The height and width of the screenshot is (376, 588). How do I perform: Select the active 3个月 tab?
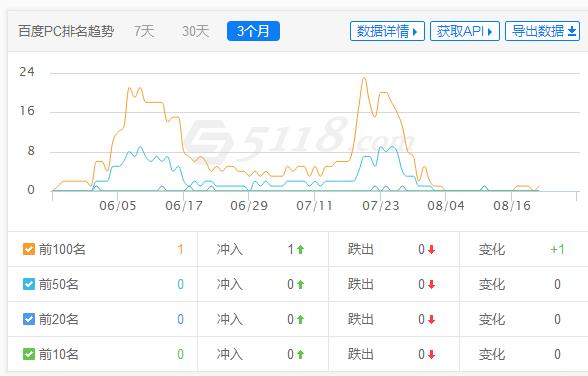[253, 31]
